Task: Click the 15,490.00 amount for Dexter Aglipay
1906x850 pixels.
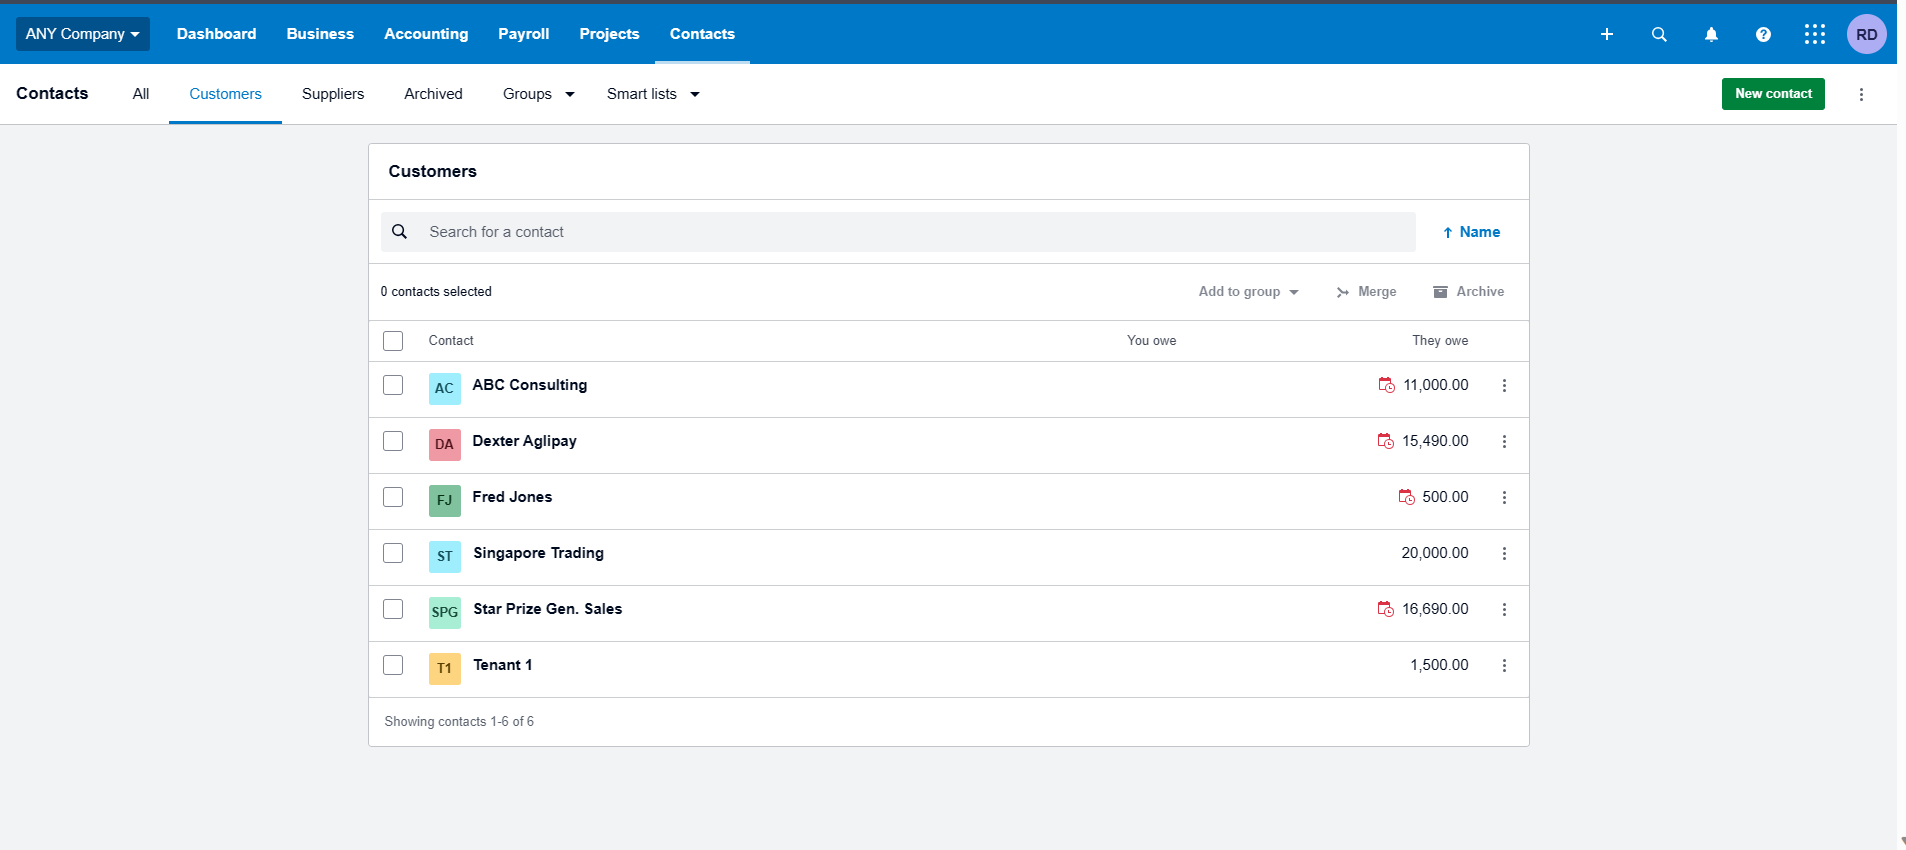Action: [x=1435, y=441]
